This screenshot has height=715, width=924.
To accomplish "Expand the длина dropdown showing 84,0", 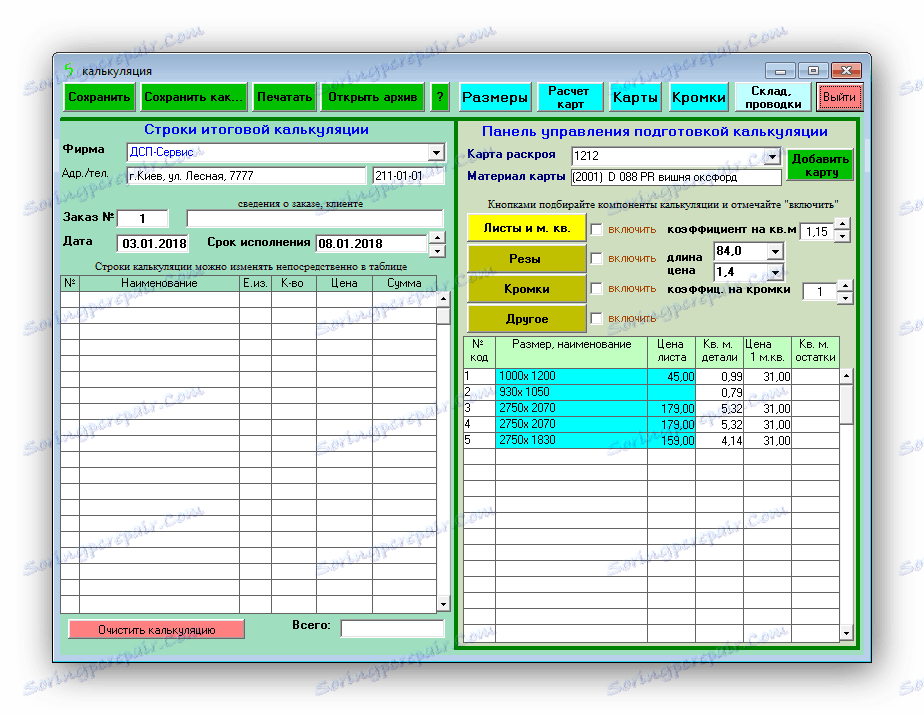I will pos(775,252).
